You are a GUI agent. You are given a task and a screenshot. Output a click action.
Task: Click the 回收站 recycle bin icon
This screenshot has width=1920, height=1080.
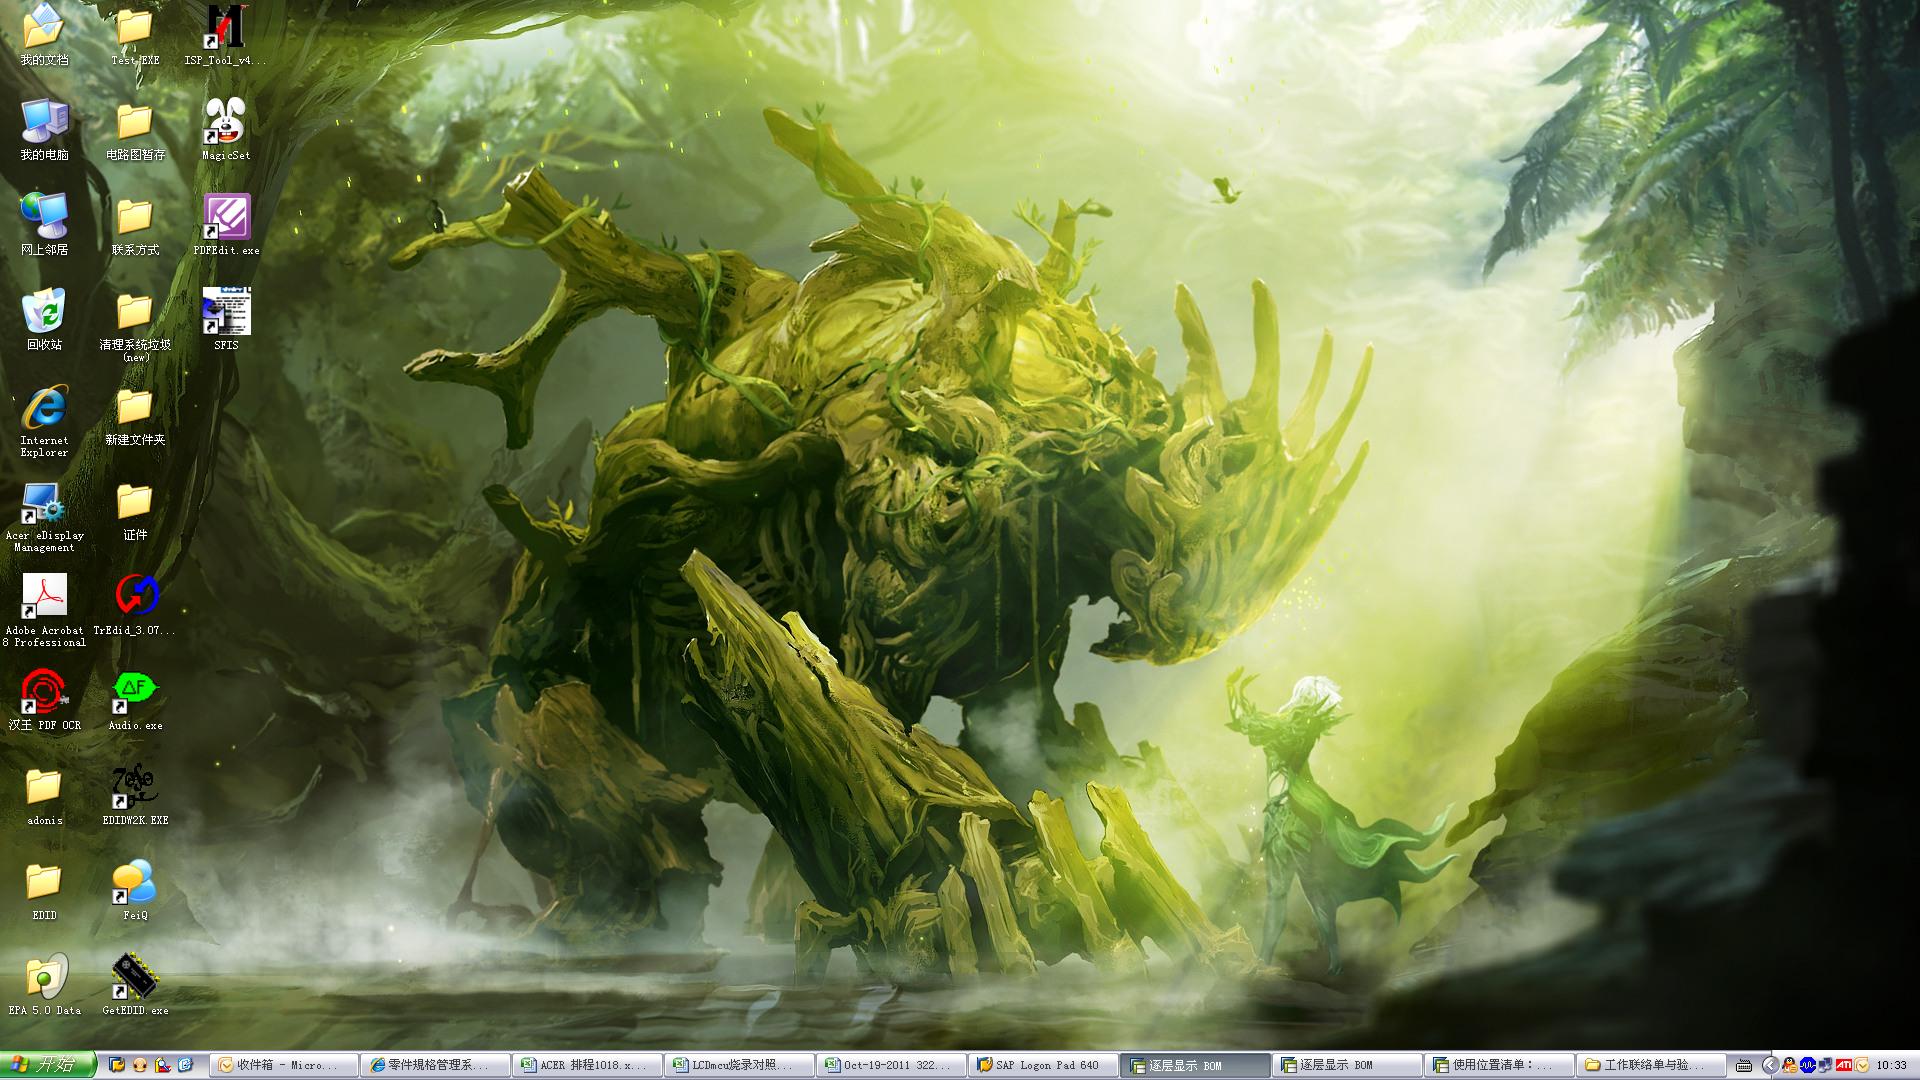pos(44,320)
